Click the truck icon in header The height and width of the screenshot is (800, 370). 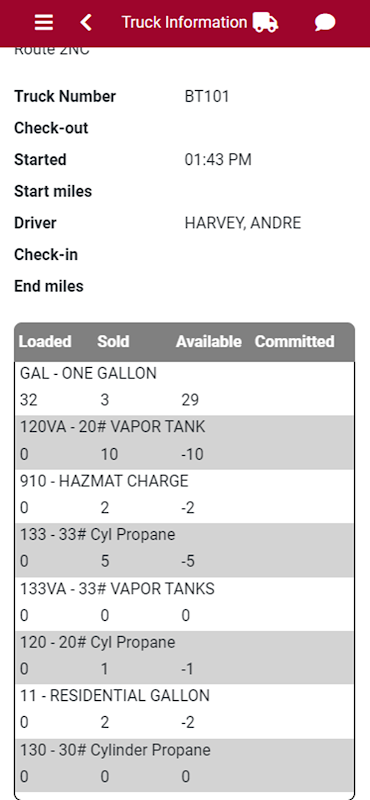coord(265,22)
